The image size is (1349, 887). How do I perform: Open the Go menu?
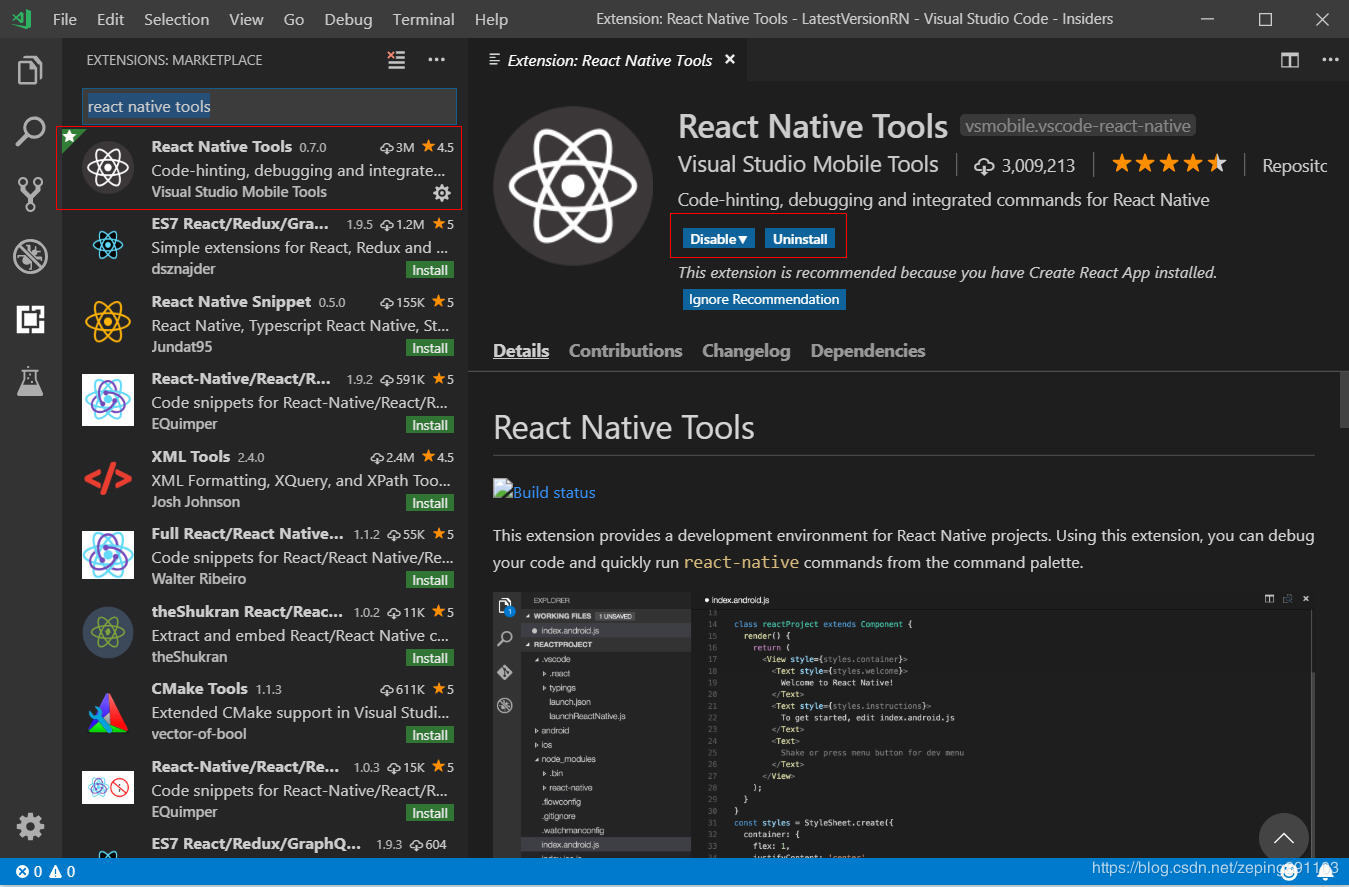[294, 19]
